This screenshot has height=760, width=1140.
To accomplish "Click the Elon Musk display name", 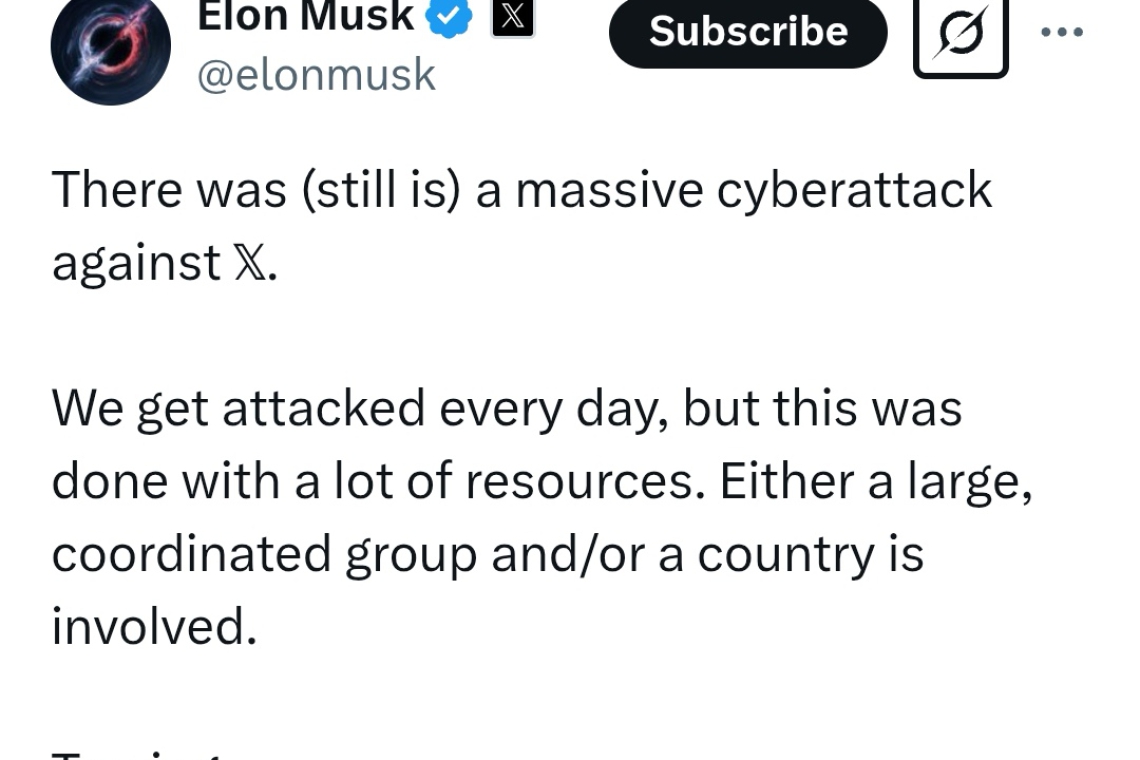I will (x=305, y=16).
